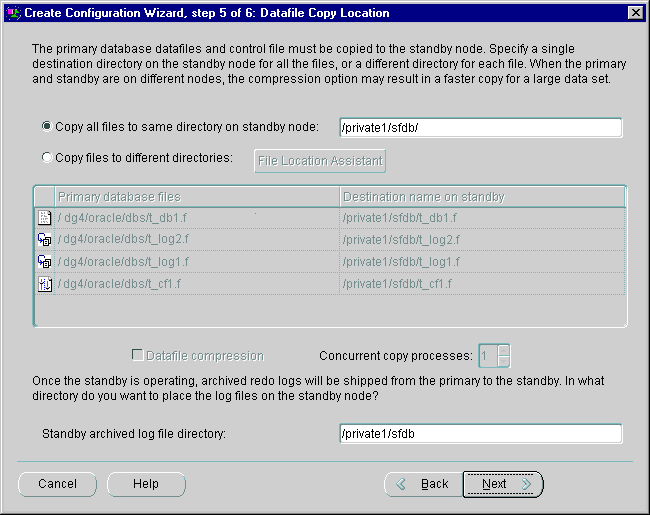650x515 pixels.
Task: Click the control file icon for t_cf1.f
Action: 44,284
